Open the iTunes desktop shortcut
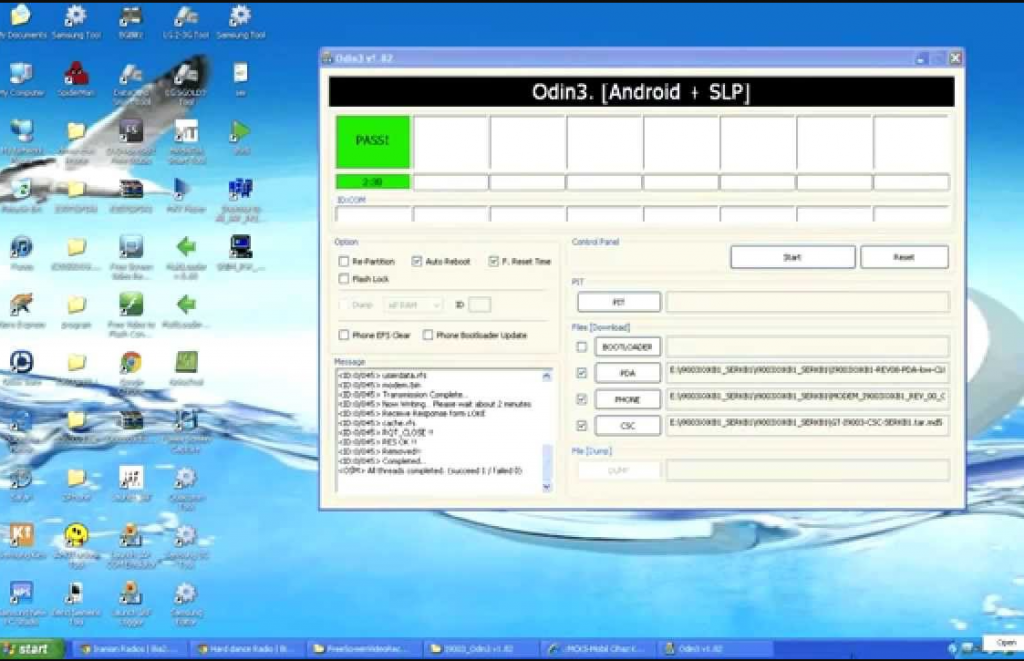 20,248
